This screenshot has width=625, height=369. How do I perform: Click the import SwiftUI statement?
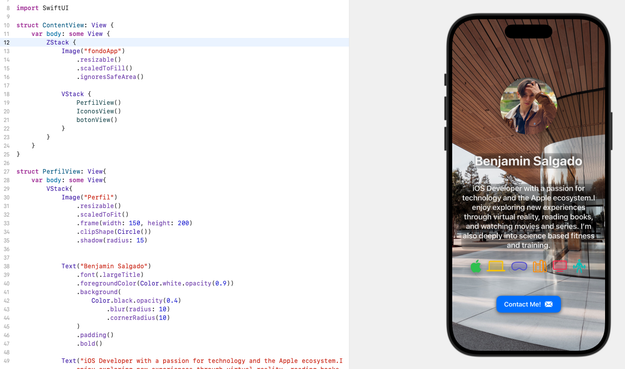coord(42,8)
